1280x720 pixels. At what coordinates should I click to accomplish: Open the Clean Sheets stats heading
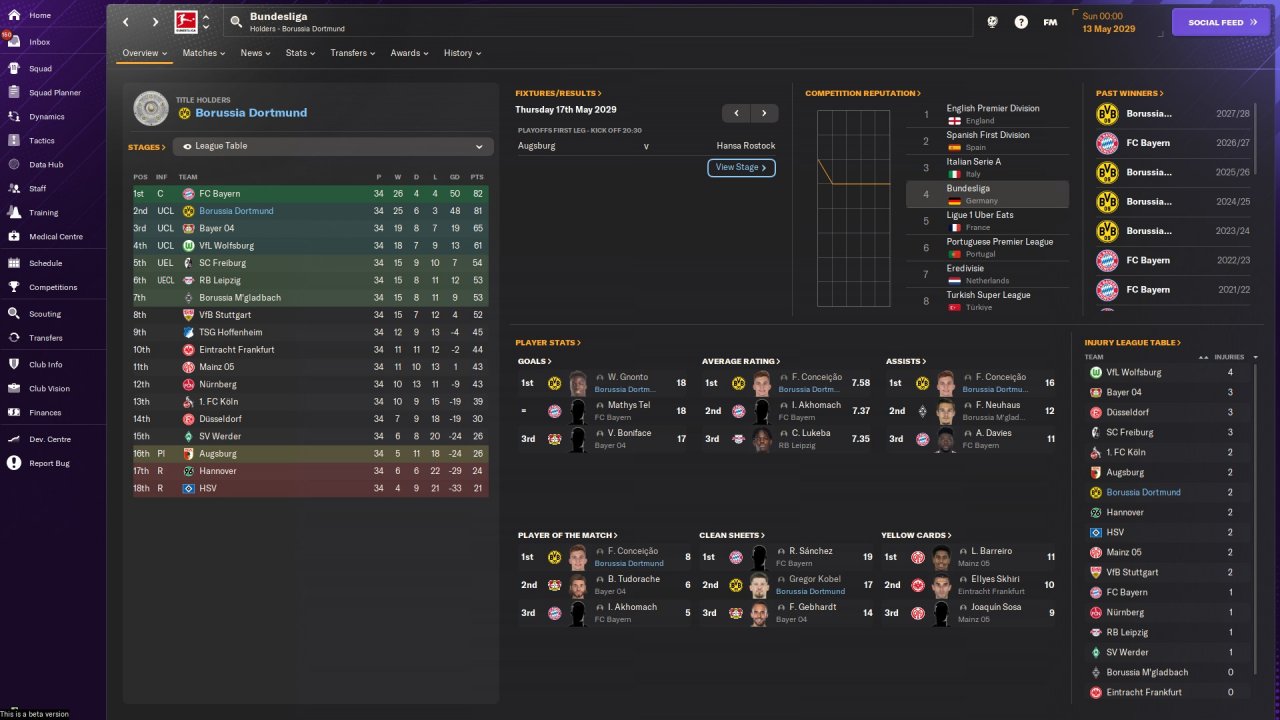click(732, 535)
